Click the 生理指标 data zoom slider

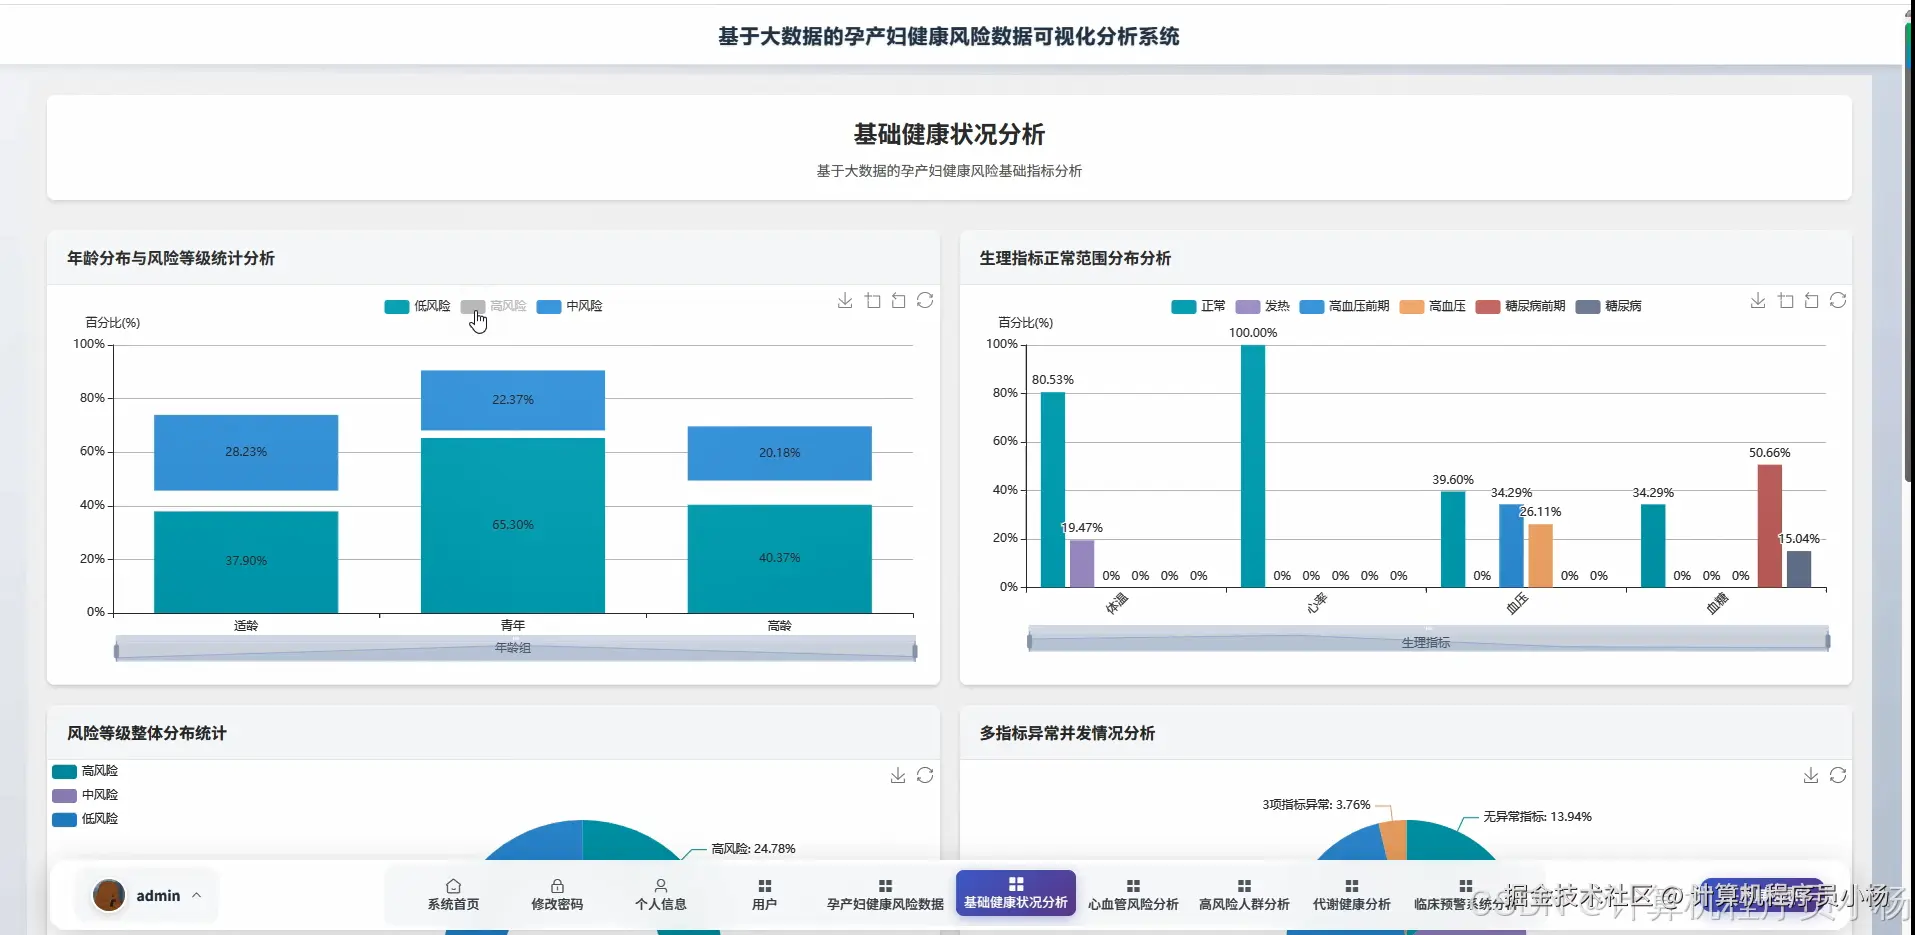pos(1428,639)
